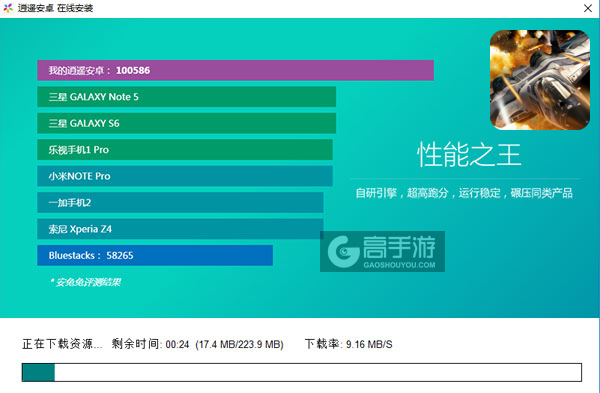Click the 安兔兔评测结果 footnote
This screenshot has width=600, height=393.
pyautogui.click(x=85, y=282)
